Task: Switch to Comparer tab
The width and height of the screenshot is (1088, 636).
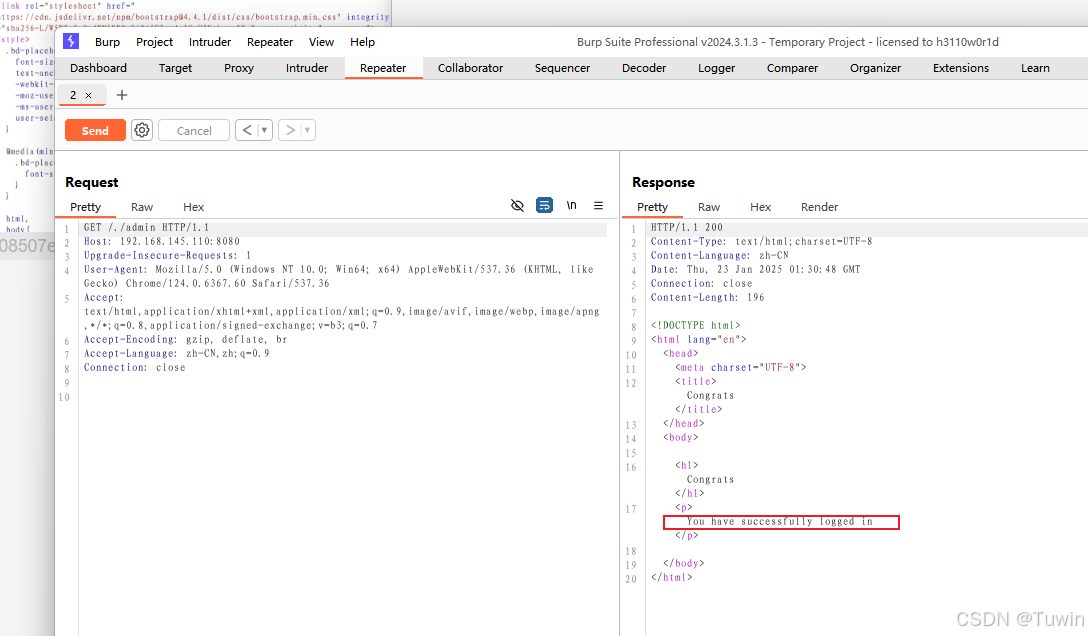Action: pos(792,68)
